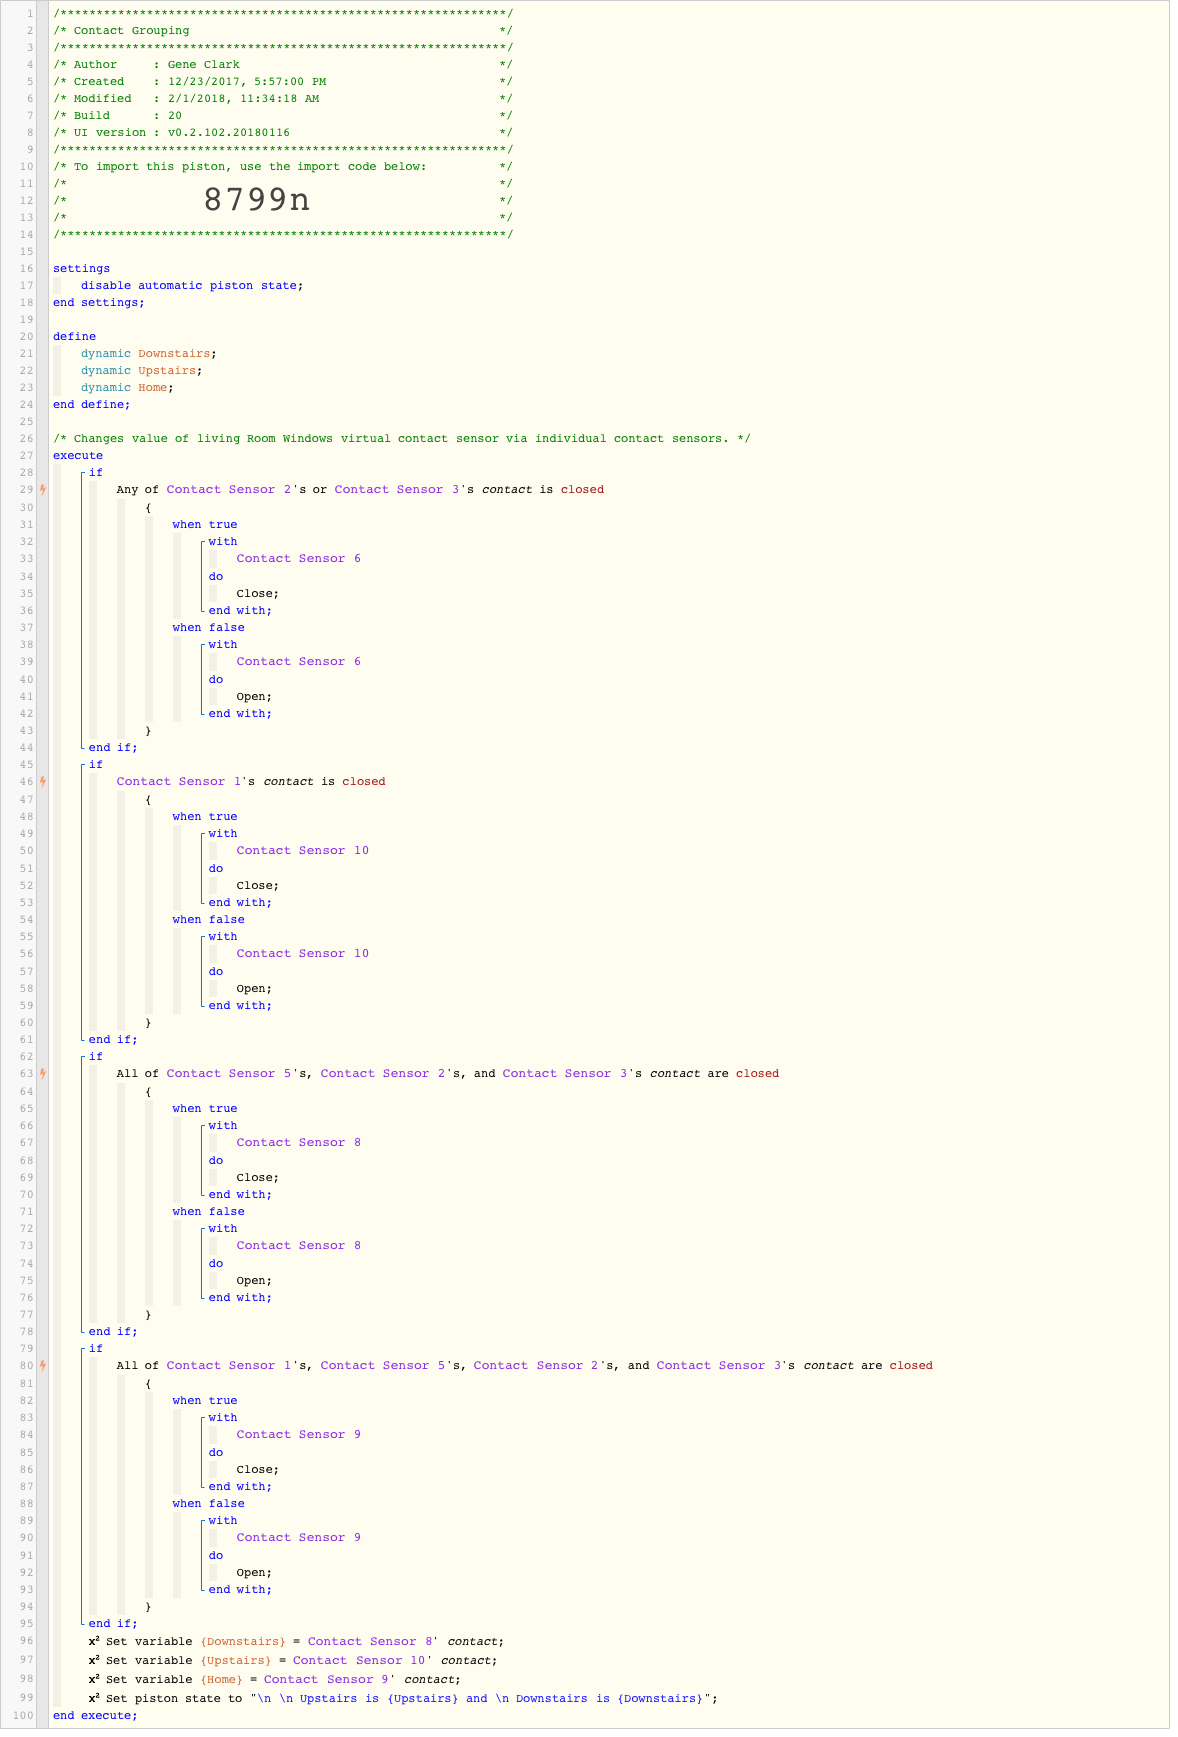1178x1737 pixels.
Task: Click the x² icon before Set variable {Home}
Action: (94, 1679)
